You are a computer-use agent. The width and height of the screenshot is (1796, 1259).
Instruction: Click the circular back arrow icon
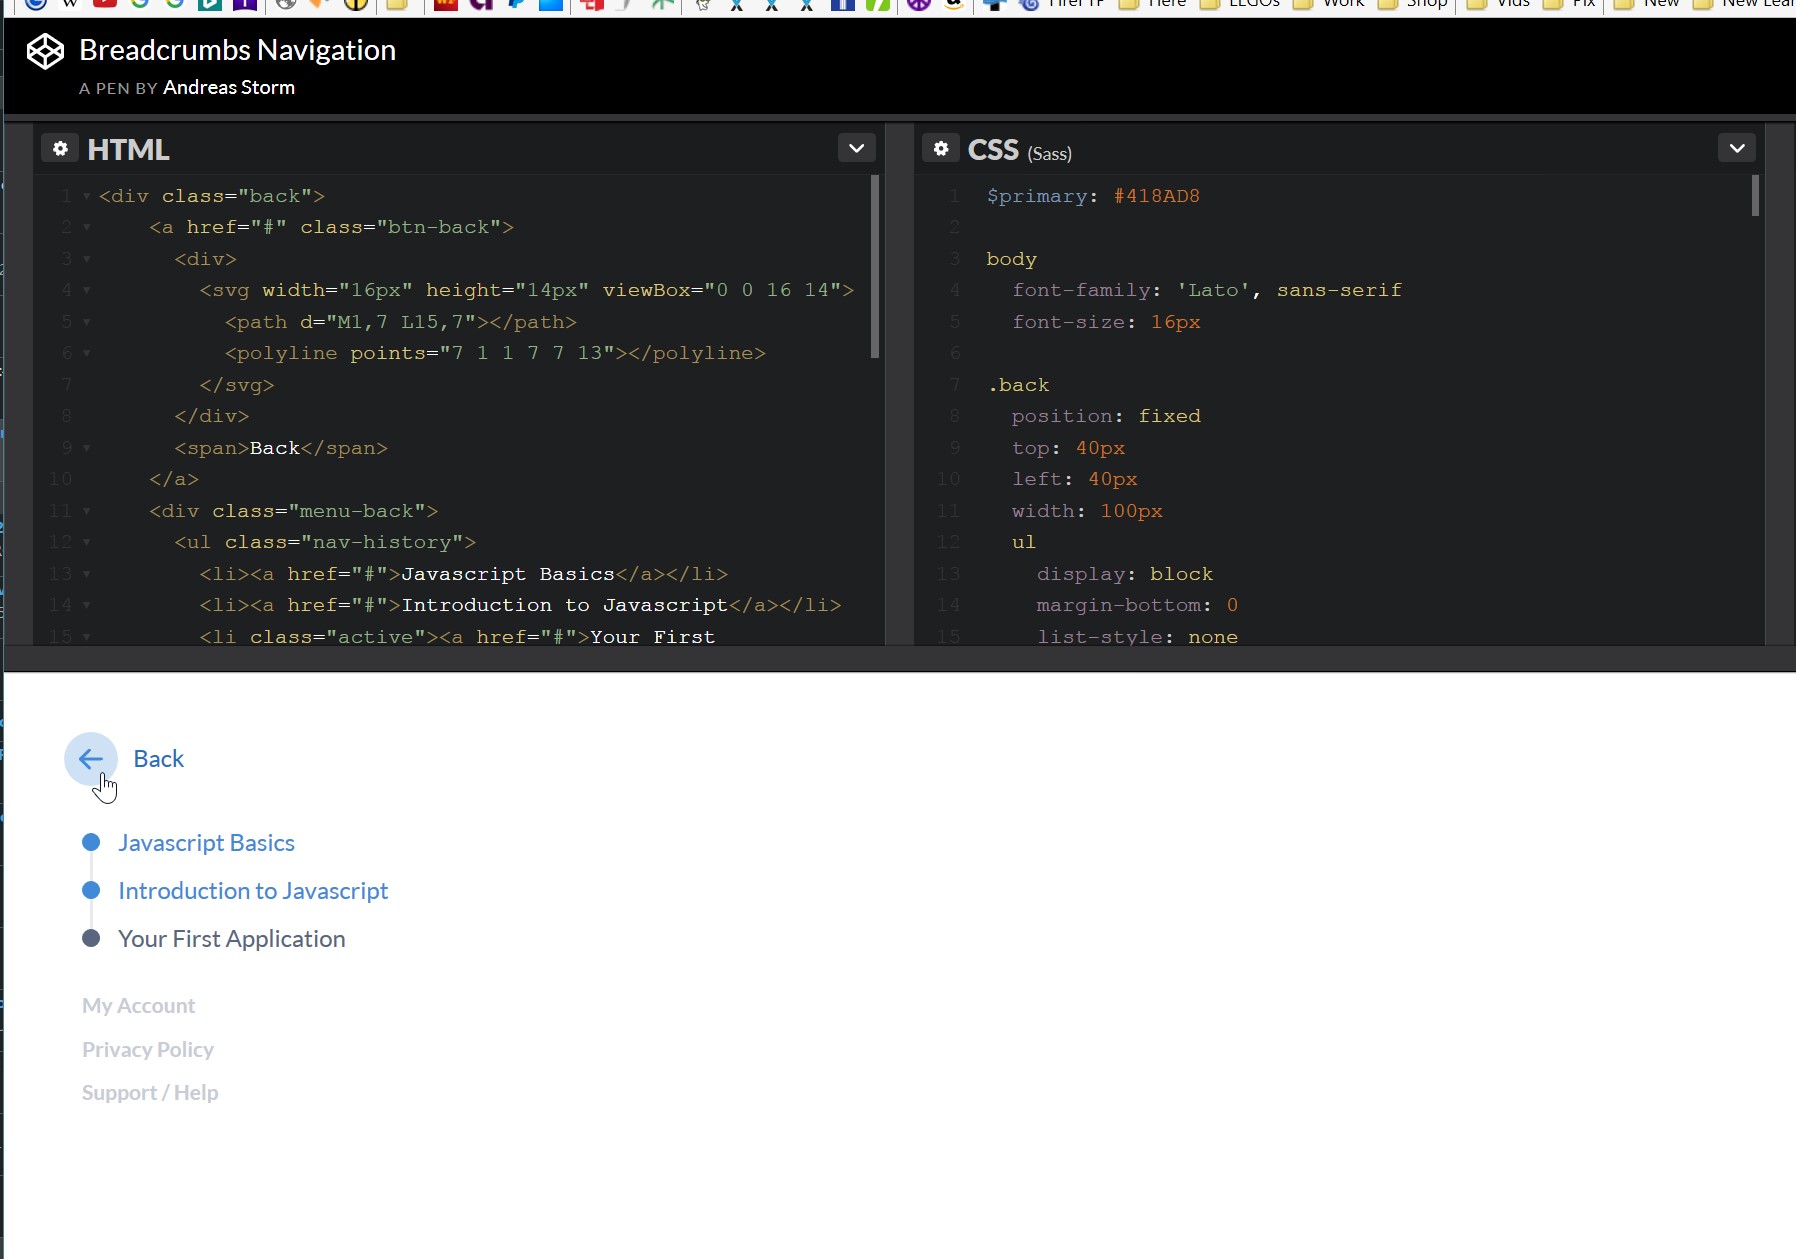(91, 759)
